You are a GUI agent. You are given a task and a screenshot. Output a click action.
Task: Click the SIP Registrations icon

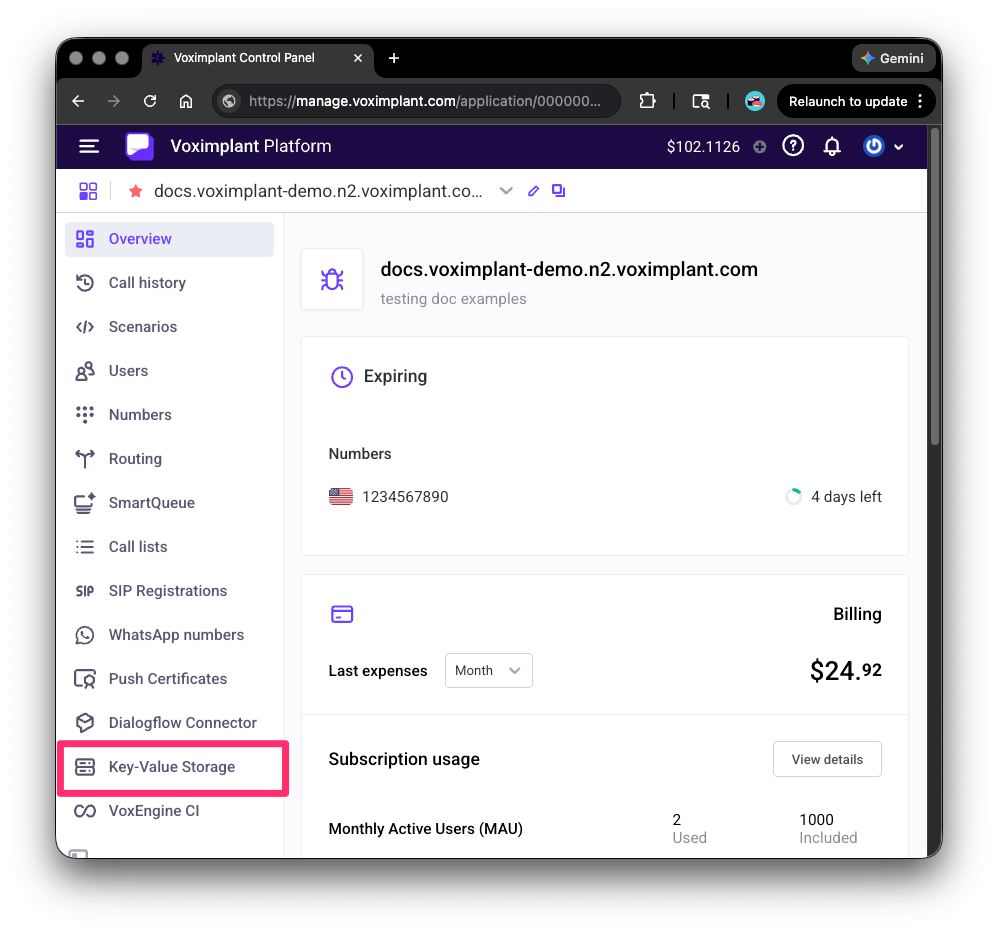86,590
